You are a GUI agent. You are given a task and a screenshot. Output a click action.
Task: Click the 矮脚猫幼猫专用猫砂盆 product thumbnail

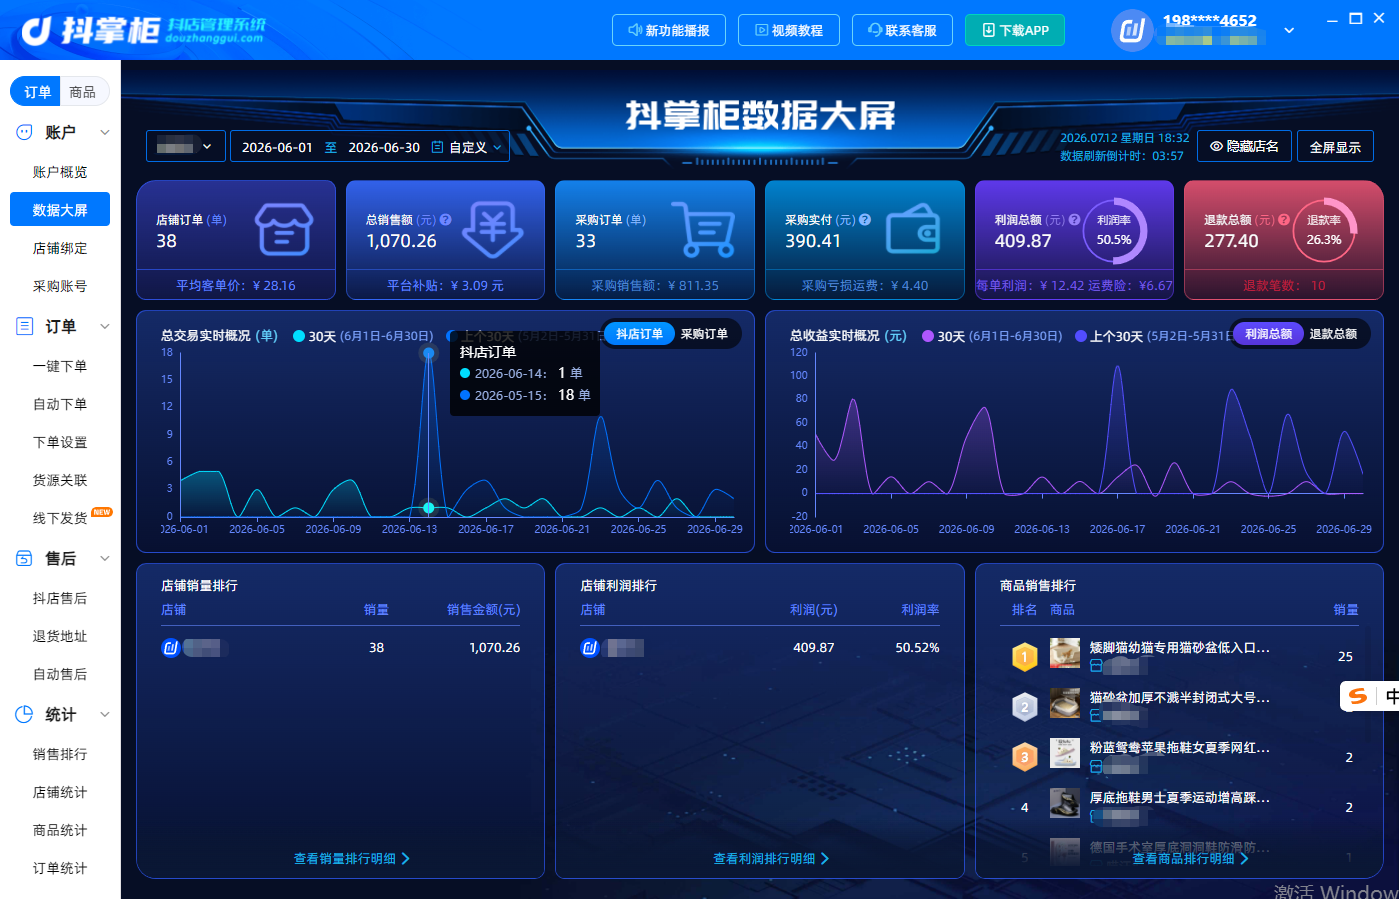point(1064,654)
